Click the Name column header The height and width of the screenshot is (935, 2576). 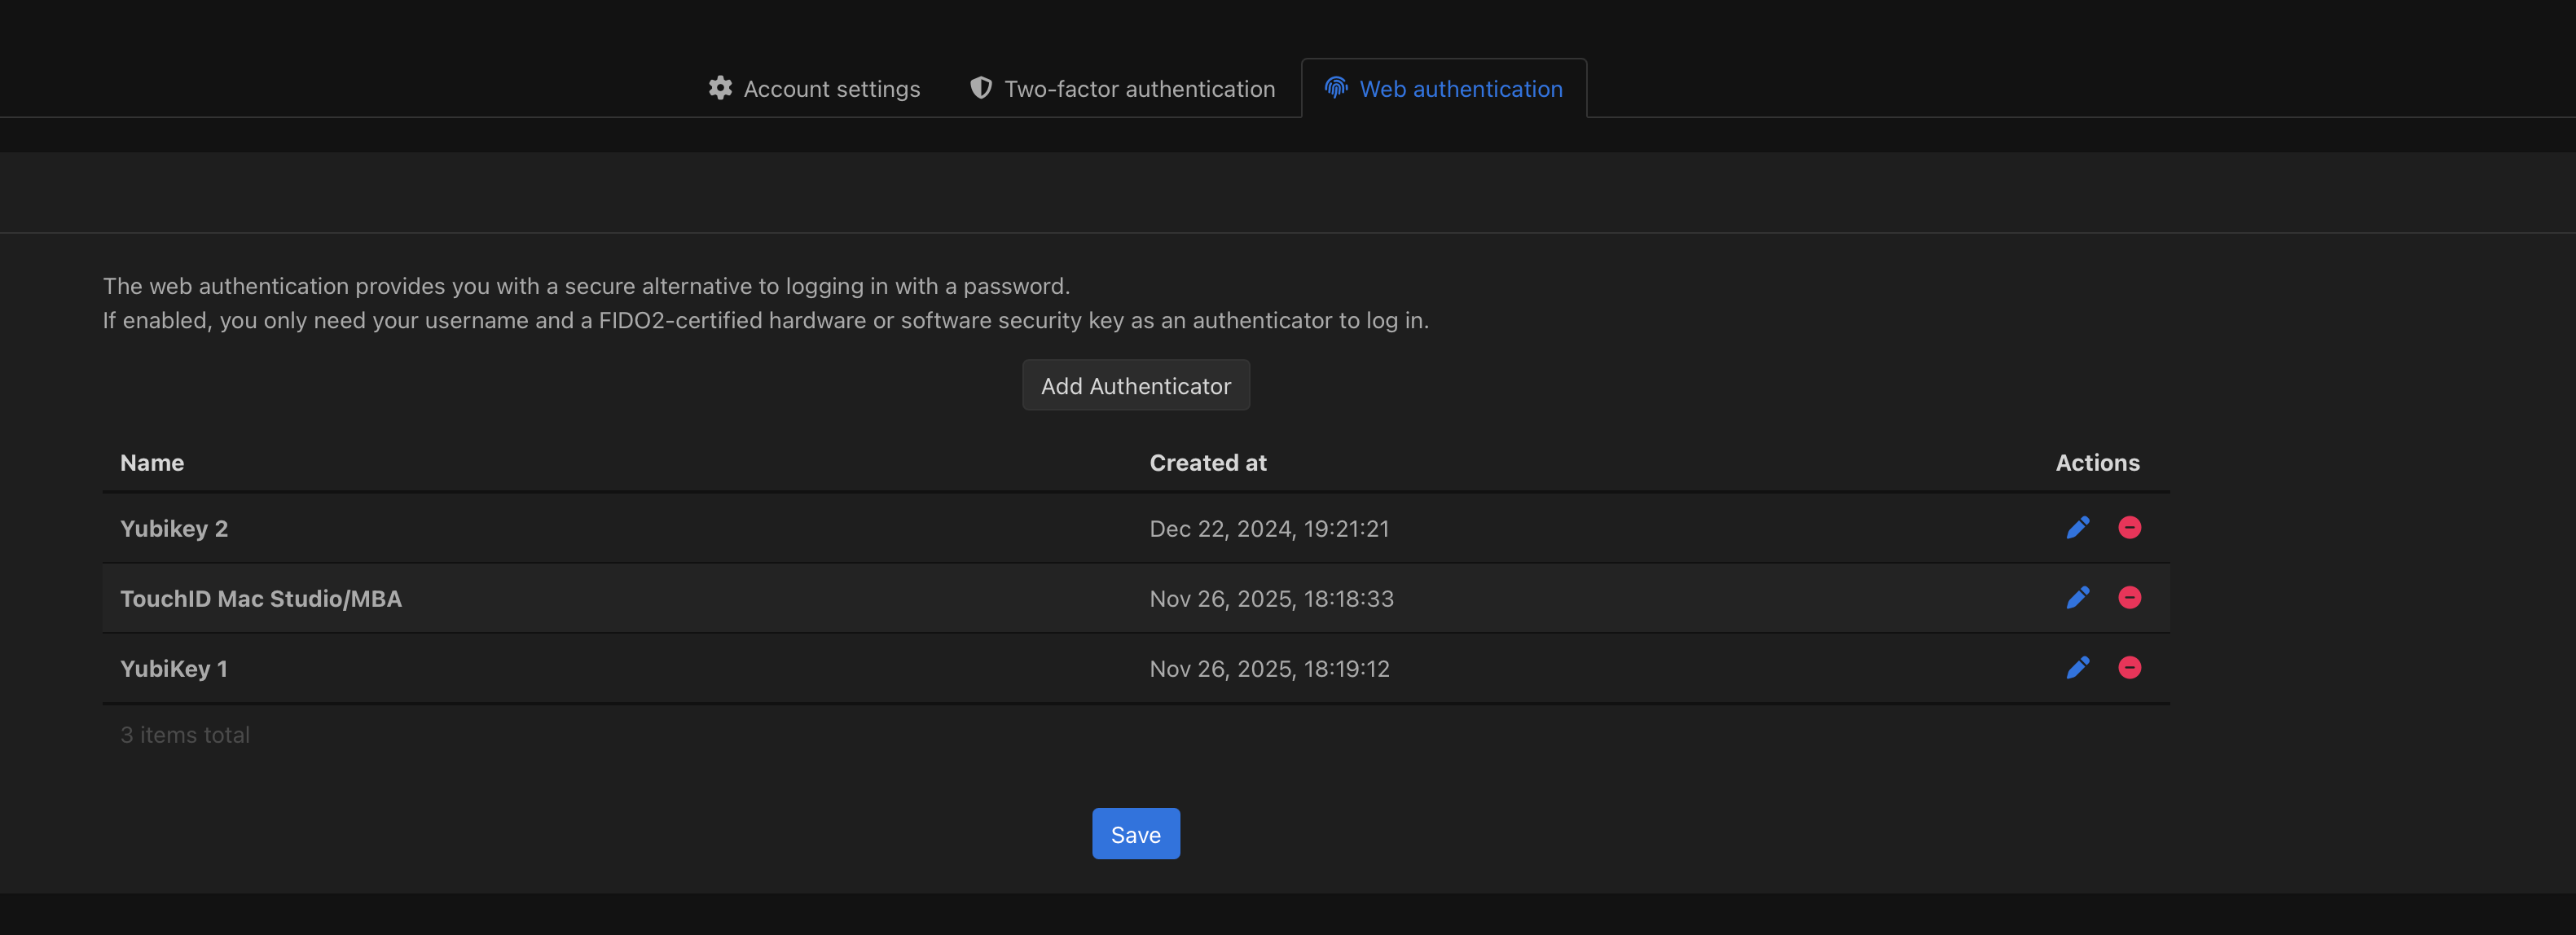coord(152,463)
